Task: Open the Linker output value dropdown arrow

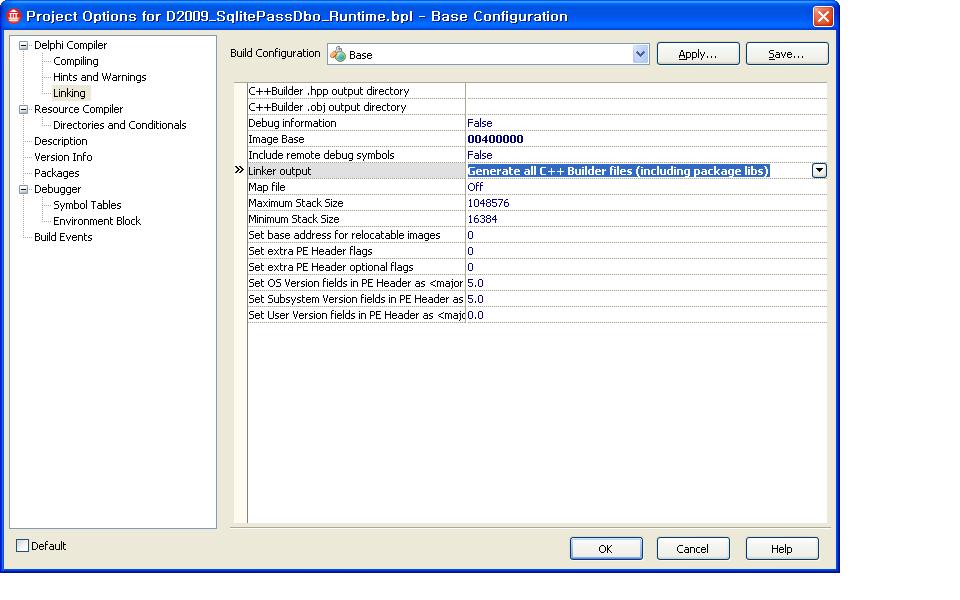Action: pos(819,171)
